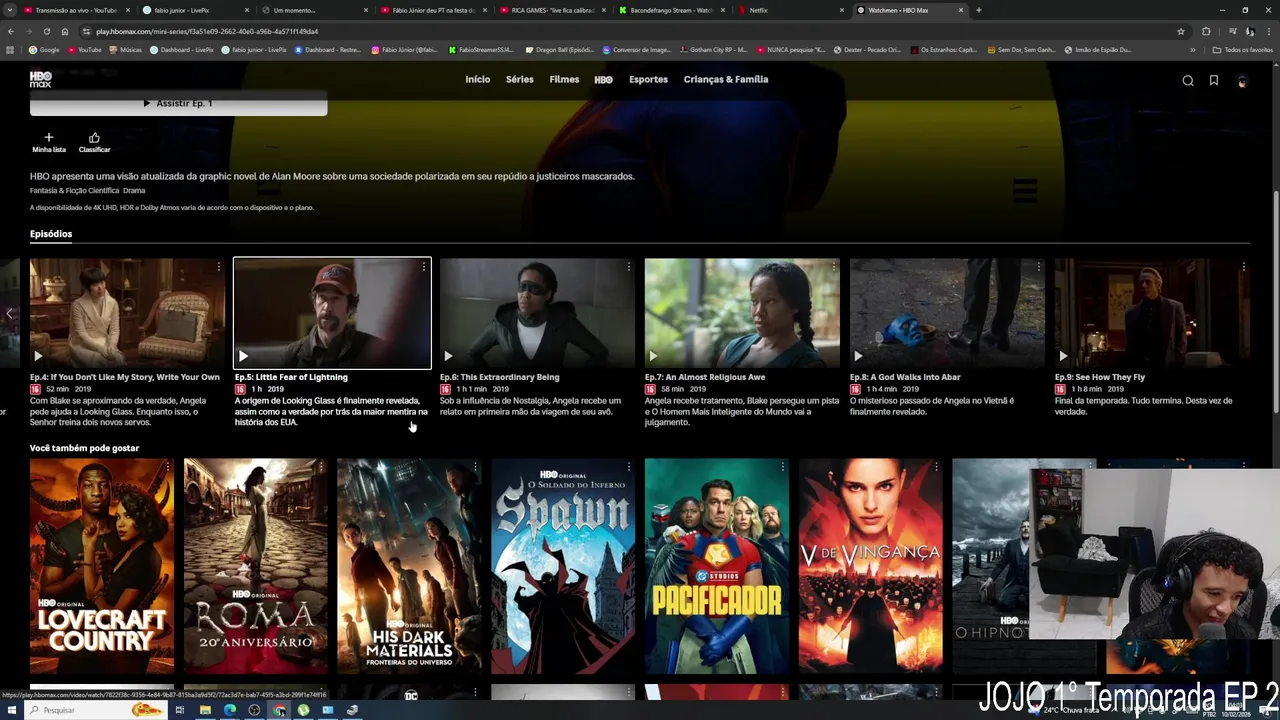The image size is (1280, 720).
Task: Open options menu for Ep.7 thumbnail
Action: click(834, 267)
